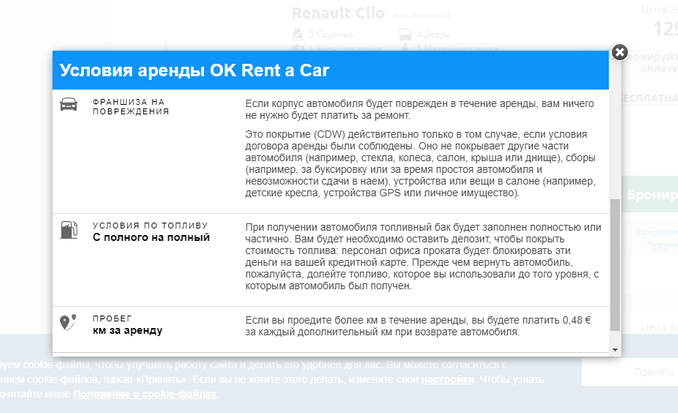Select the label Пробег

(x=112, y=318)
